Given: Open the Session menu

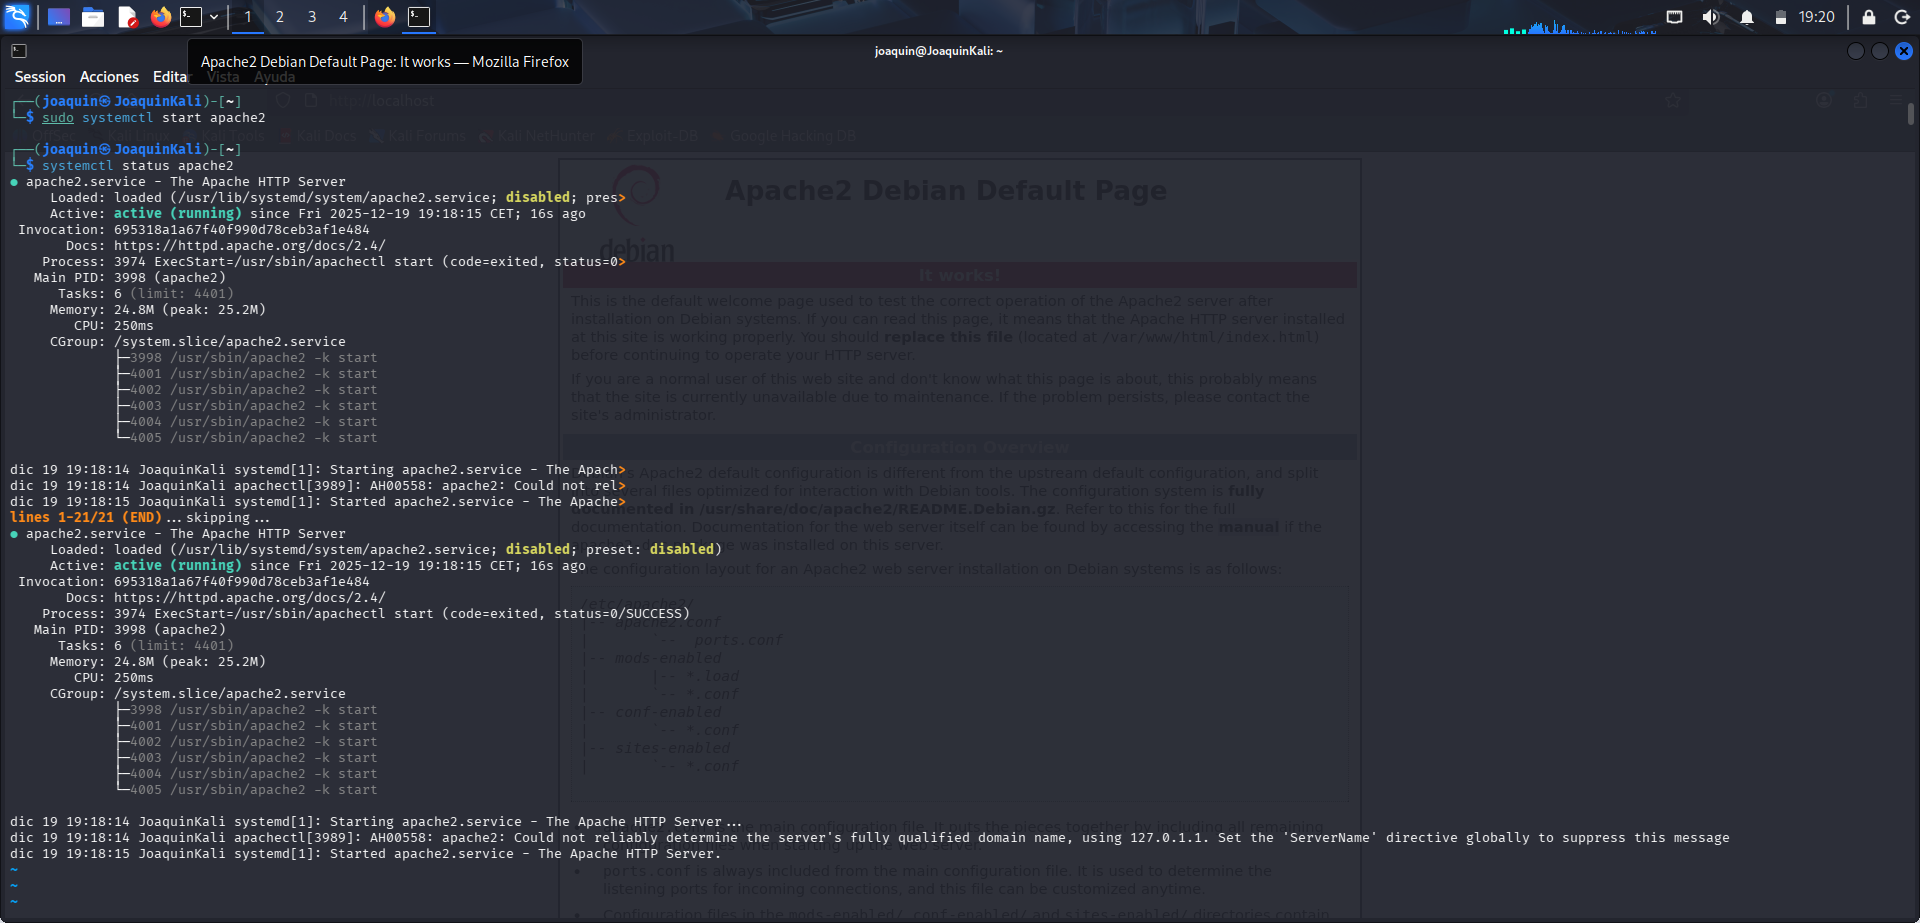Looking at the screenshot, I should coord(40,77).
